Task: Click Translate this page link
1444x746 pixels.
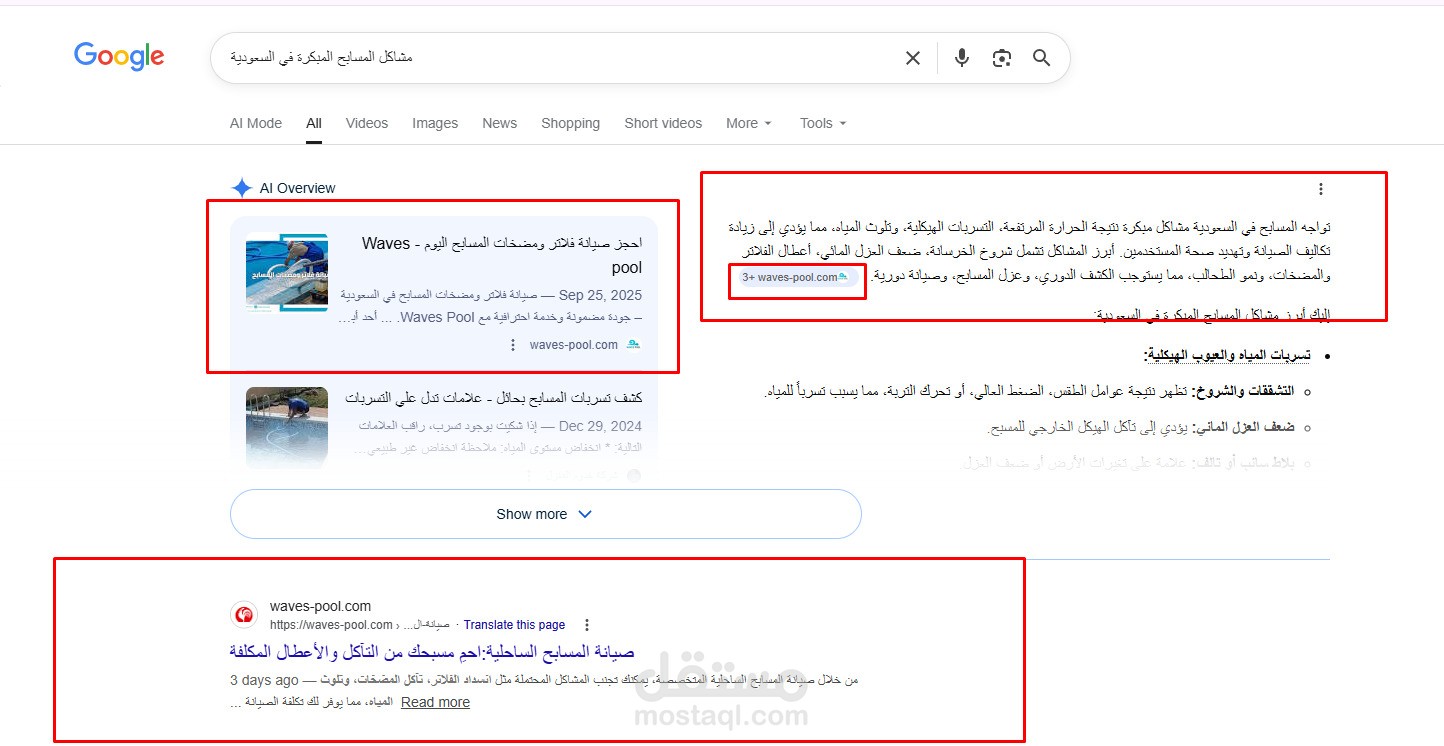Action: (x=514, y=625)
